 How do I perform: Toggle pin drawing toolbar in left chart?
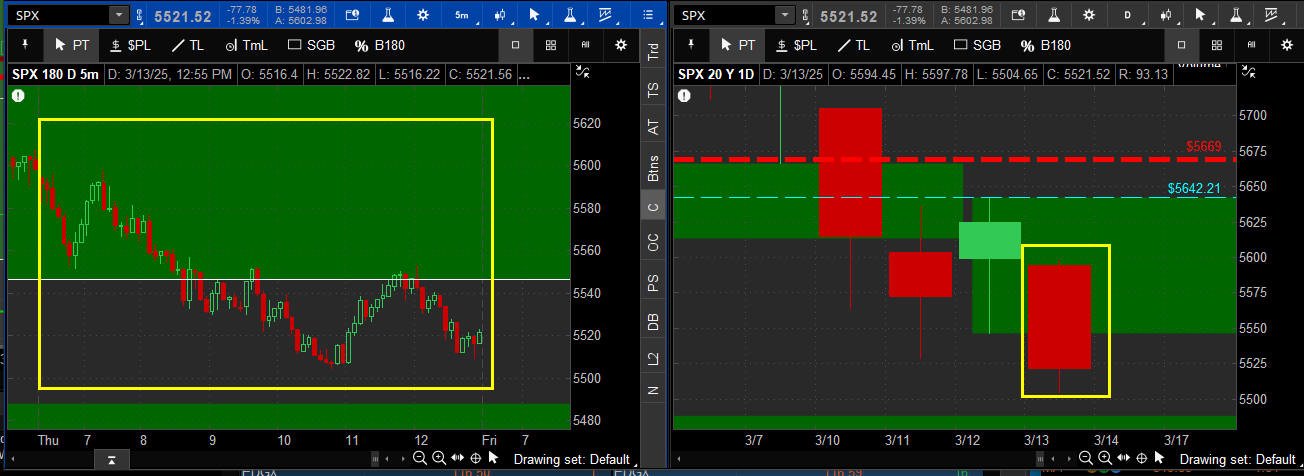(x=26, y=45)
